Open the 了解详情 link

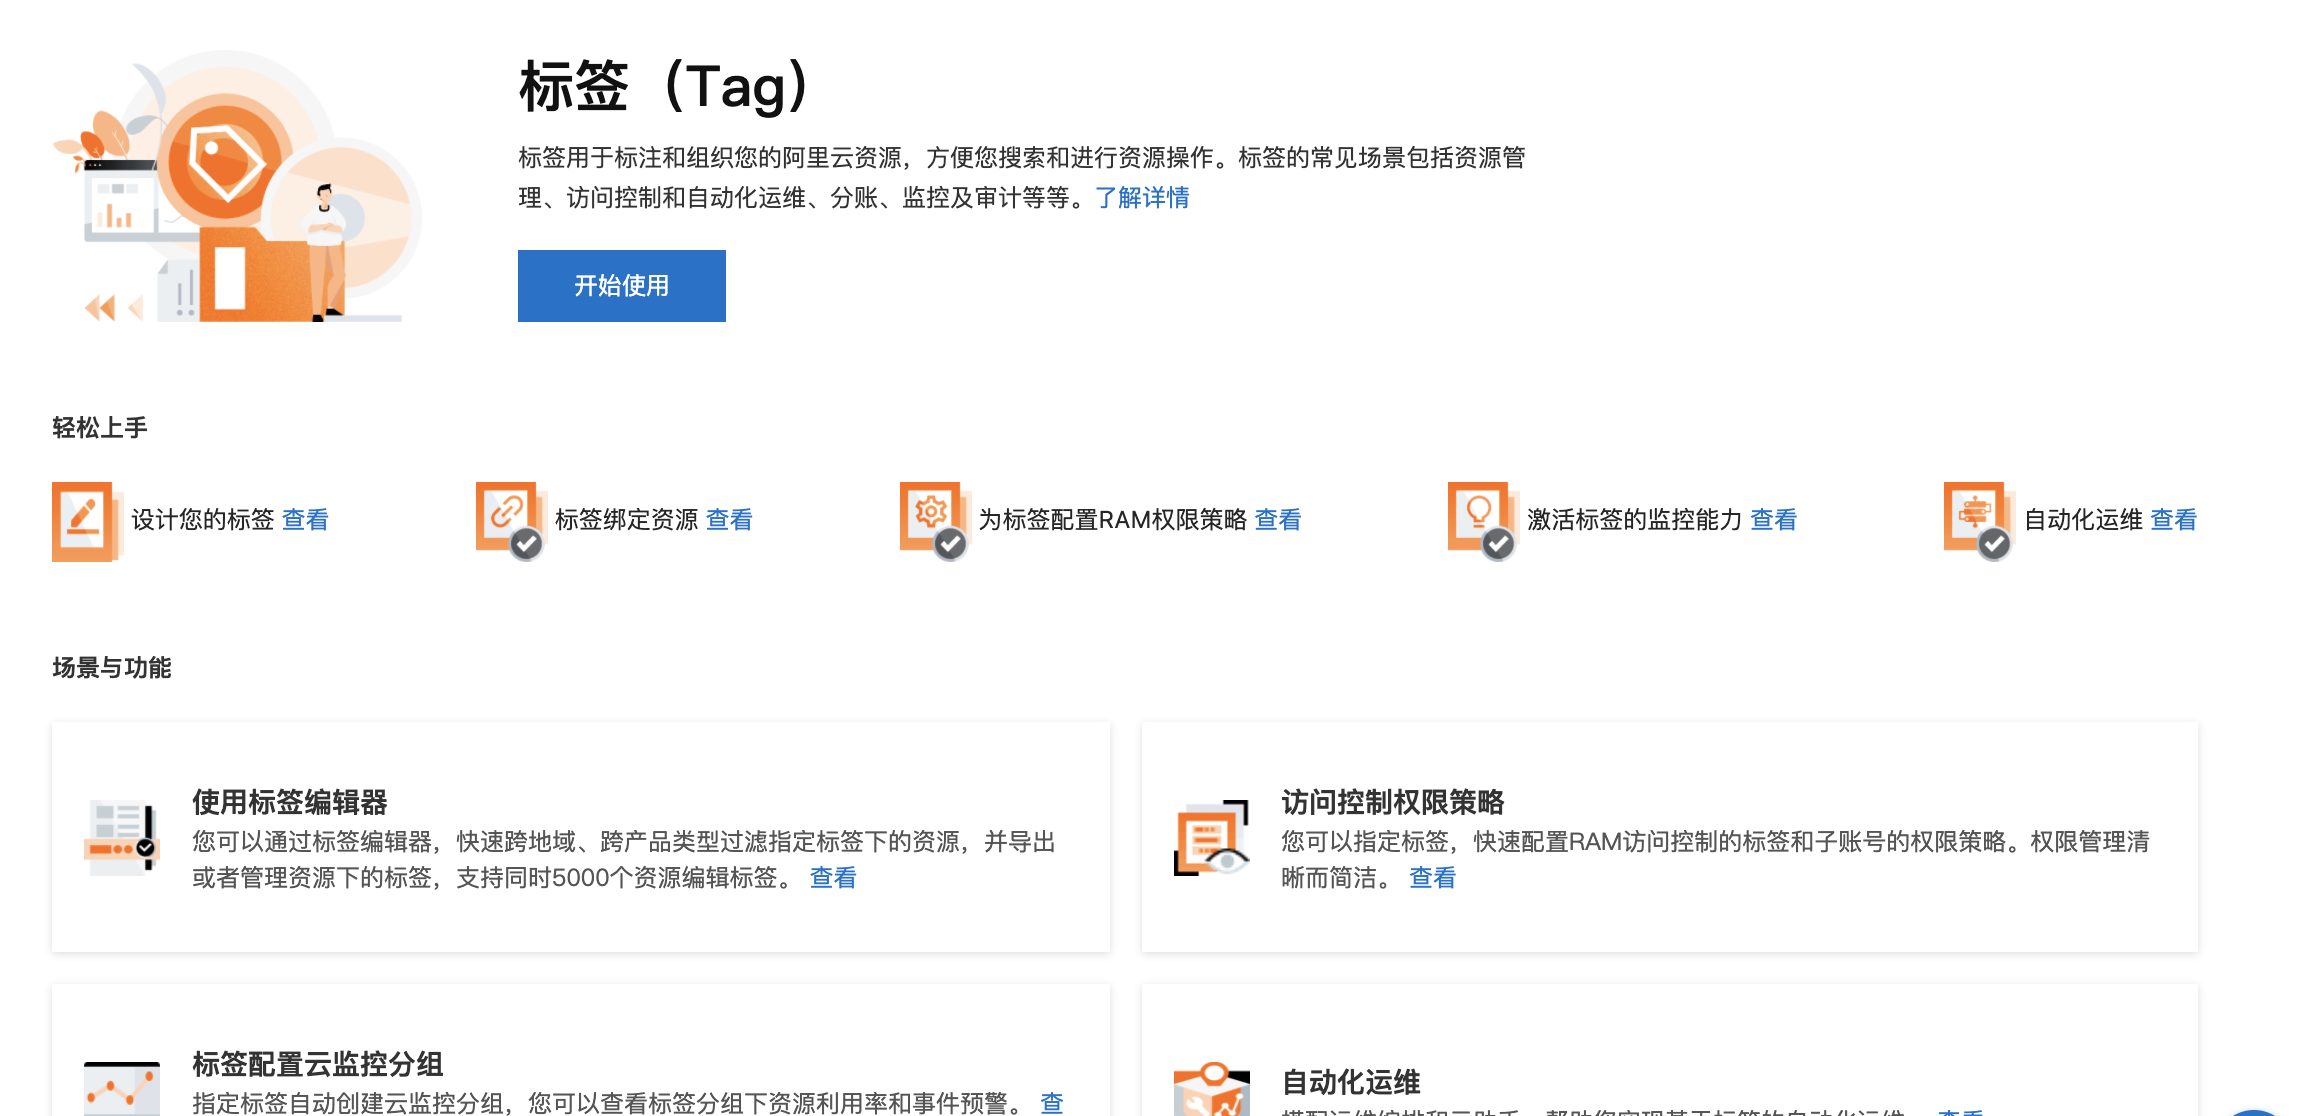[1142, 198]
